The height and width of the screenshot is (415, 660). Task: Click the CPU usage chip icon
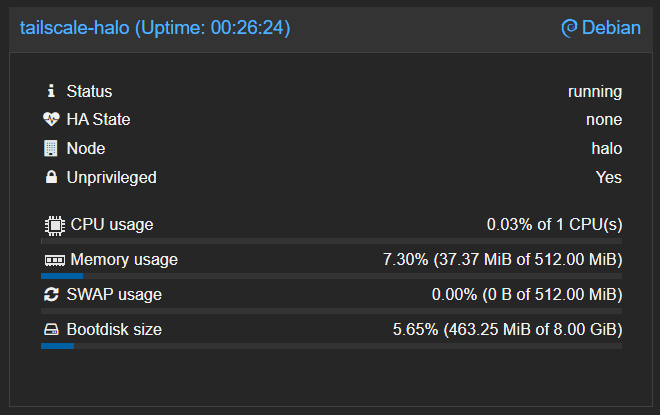point(53,224)
